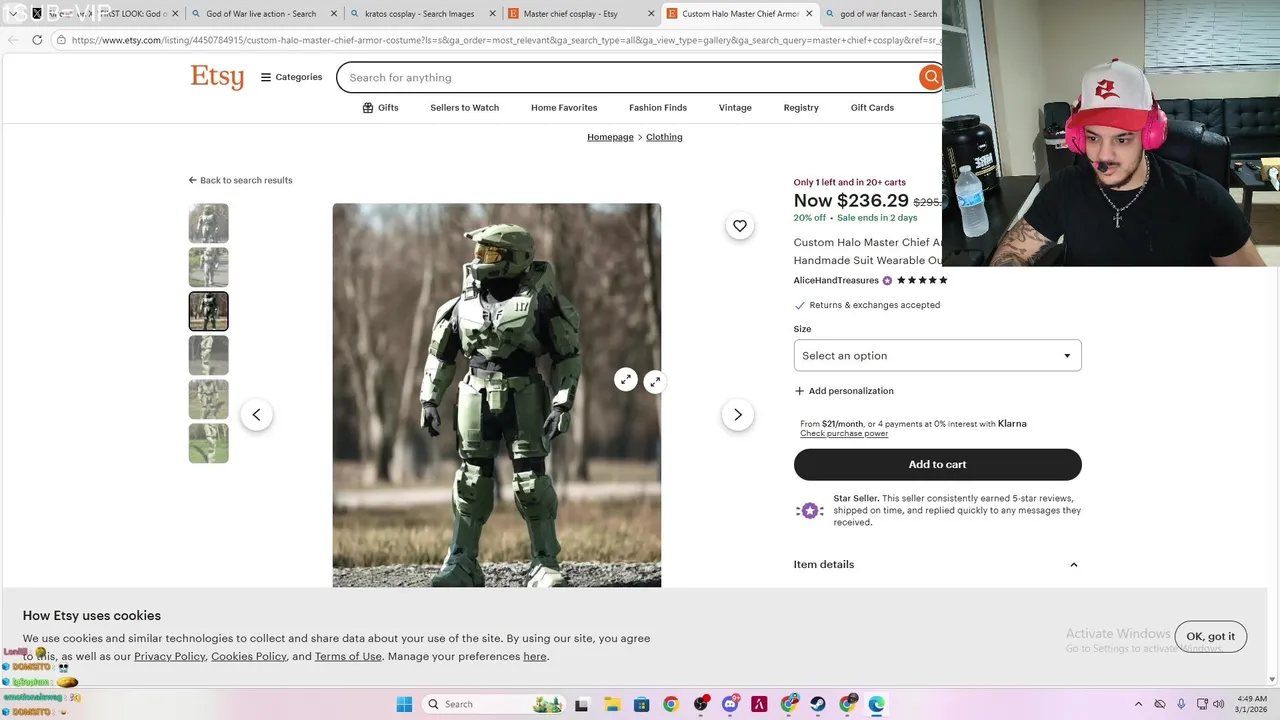Select the second product thumbnail
Viewport: 1280px width, 720px height.
tap(208, 267)
